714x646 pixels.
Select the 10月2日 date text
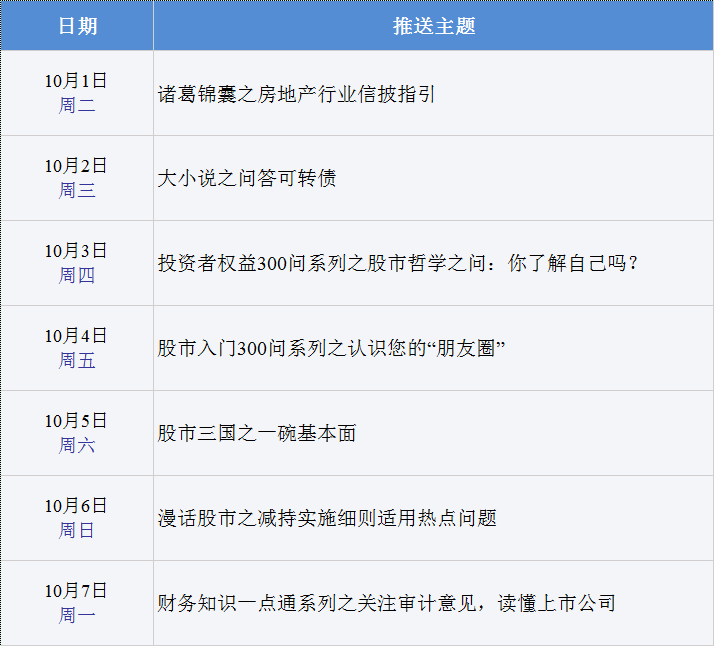tap(76, 165)
